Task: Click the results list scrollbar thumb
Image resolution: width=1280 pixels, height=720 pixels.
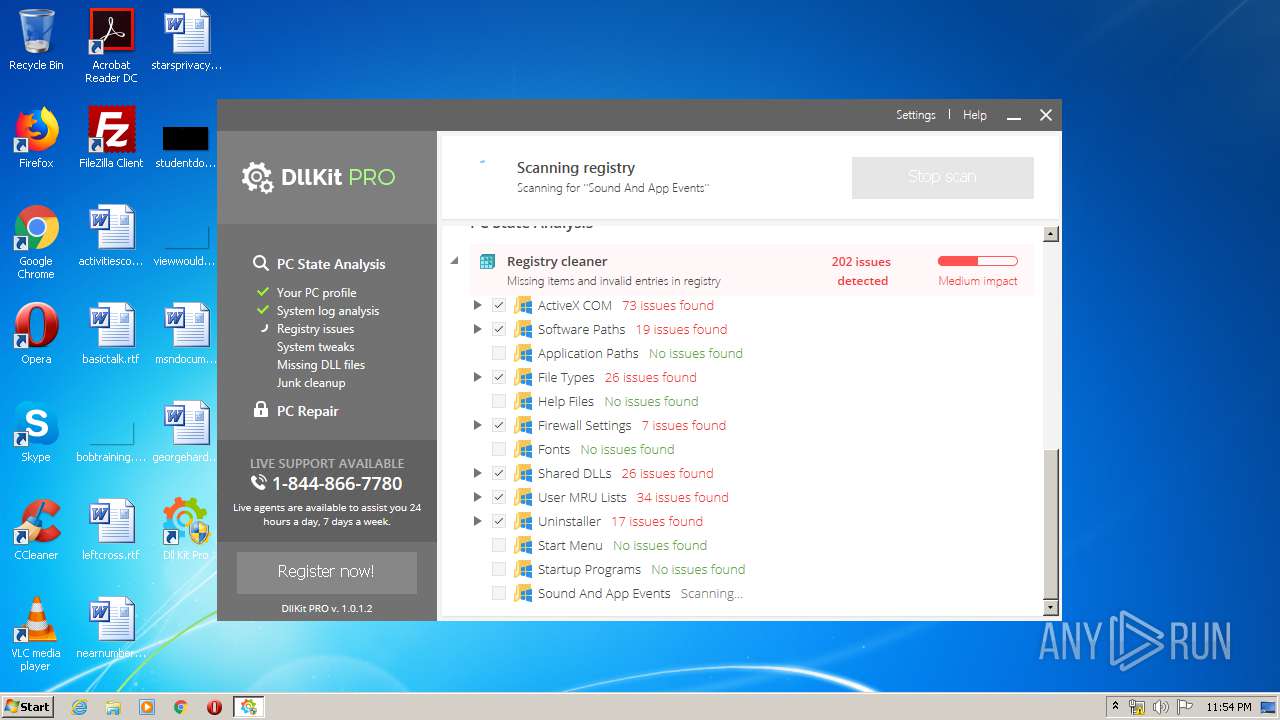Action: pos(1050,522)
